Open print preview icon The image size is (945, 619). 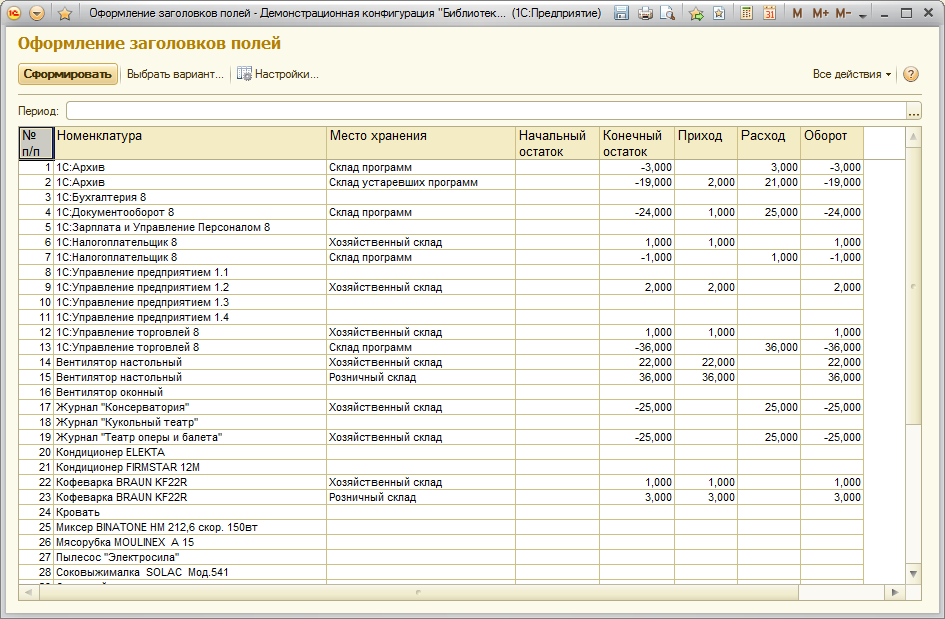click(667, 13)
